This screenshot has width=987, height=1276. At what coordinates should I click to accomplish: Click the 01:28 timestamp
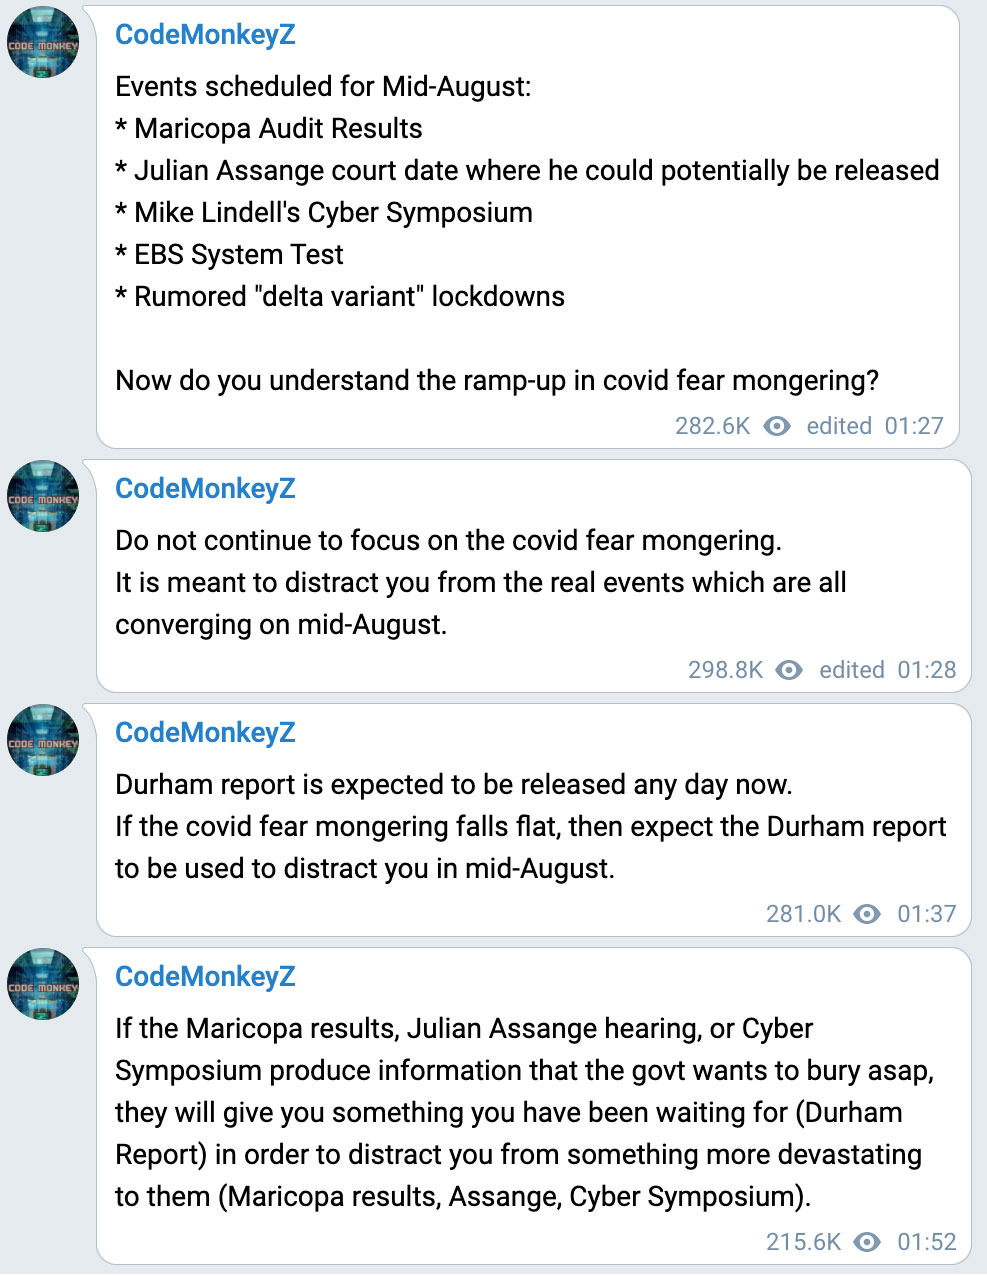click(926, 670)
